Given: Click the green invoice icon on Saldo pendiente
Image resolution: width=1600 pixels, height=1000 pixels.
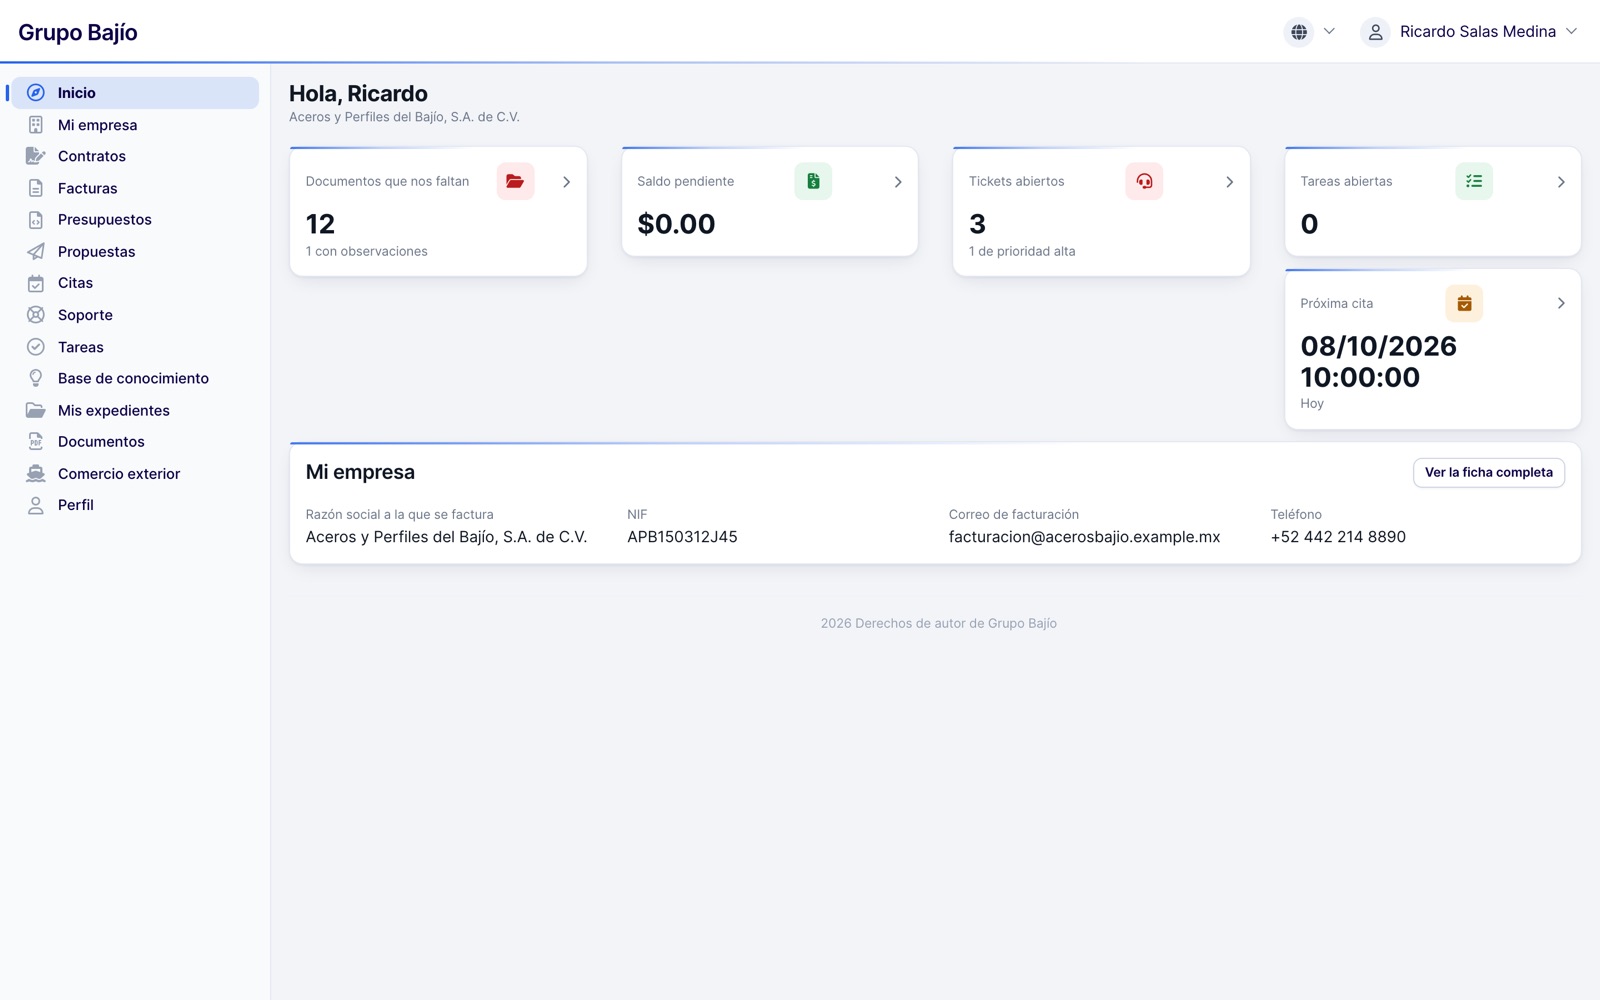Looking at the screenshot, I should 813,181.
